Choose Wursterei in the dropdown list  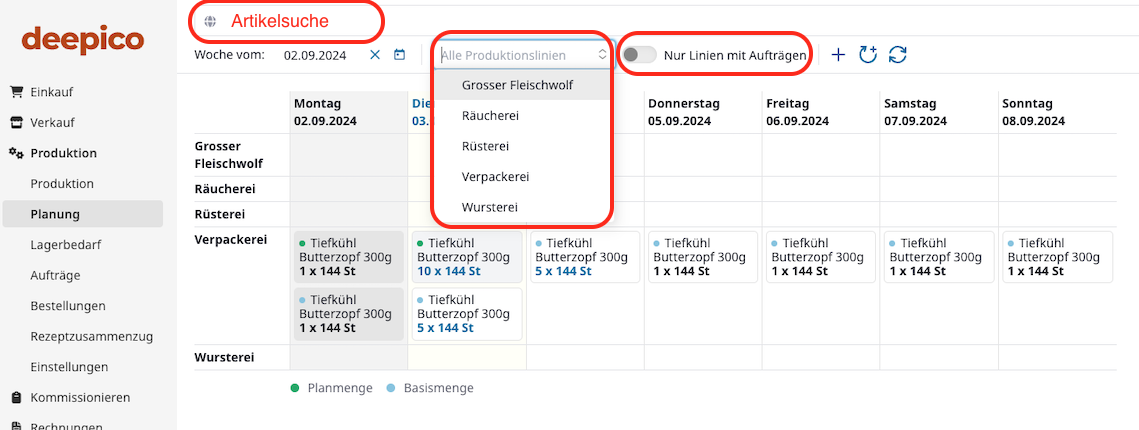point(490,207)
